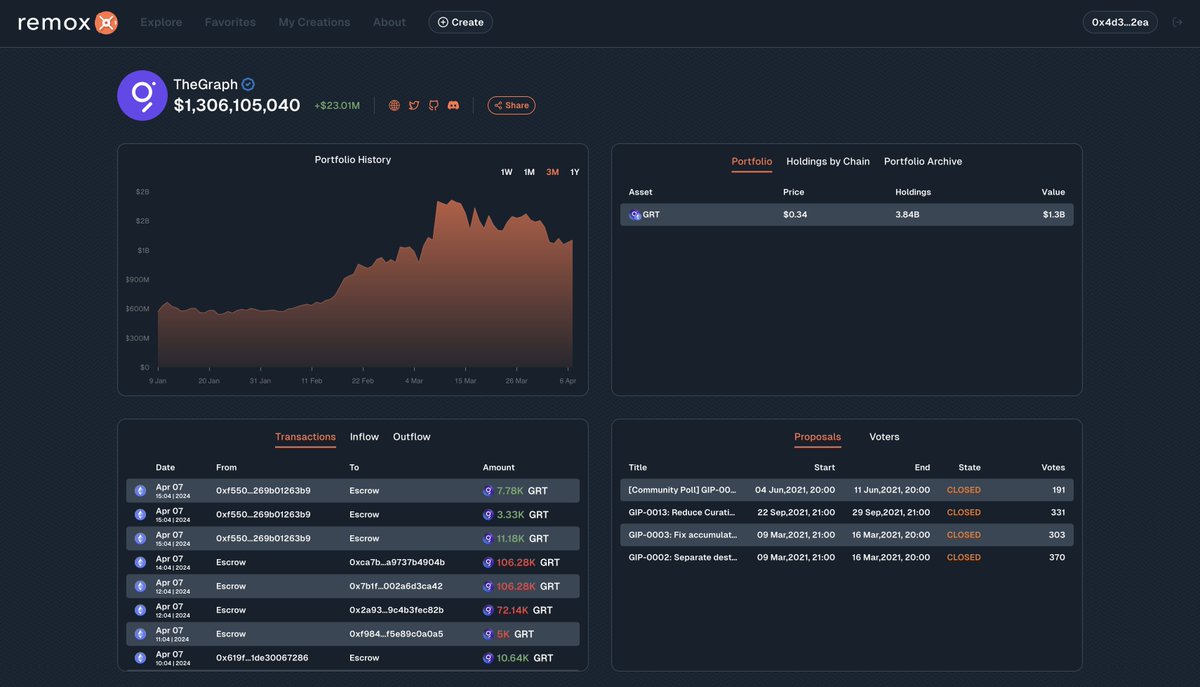The image size is (1200, 687).
Task: Click the 0x2a93...9c4b3fec82b recipient address
Action: pyautogui.click(x=396, y=610)
